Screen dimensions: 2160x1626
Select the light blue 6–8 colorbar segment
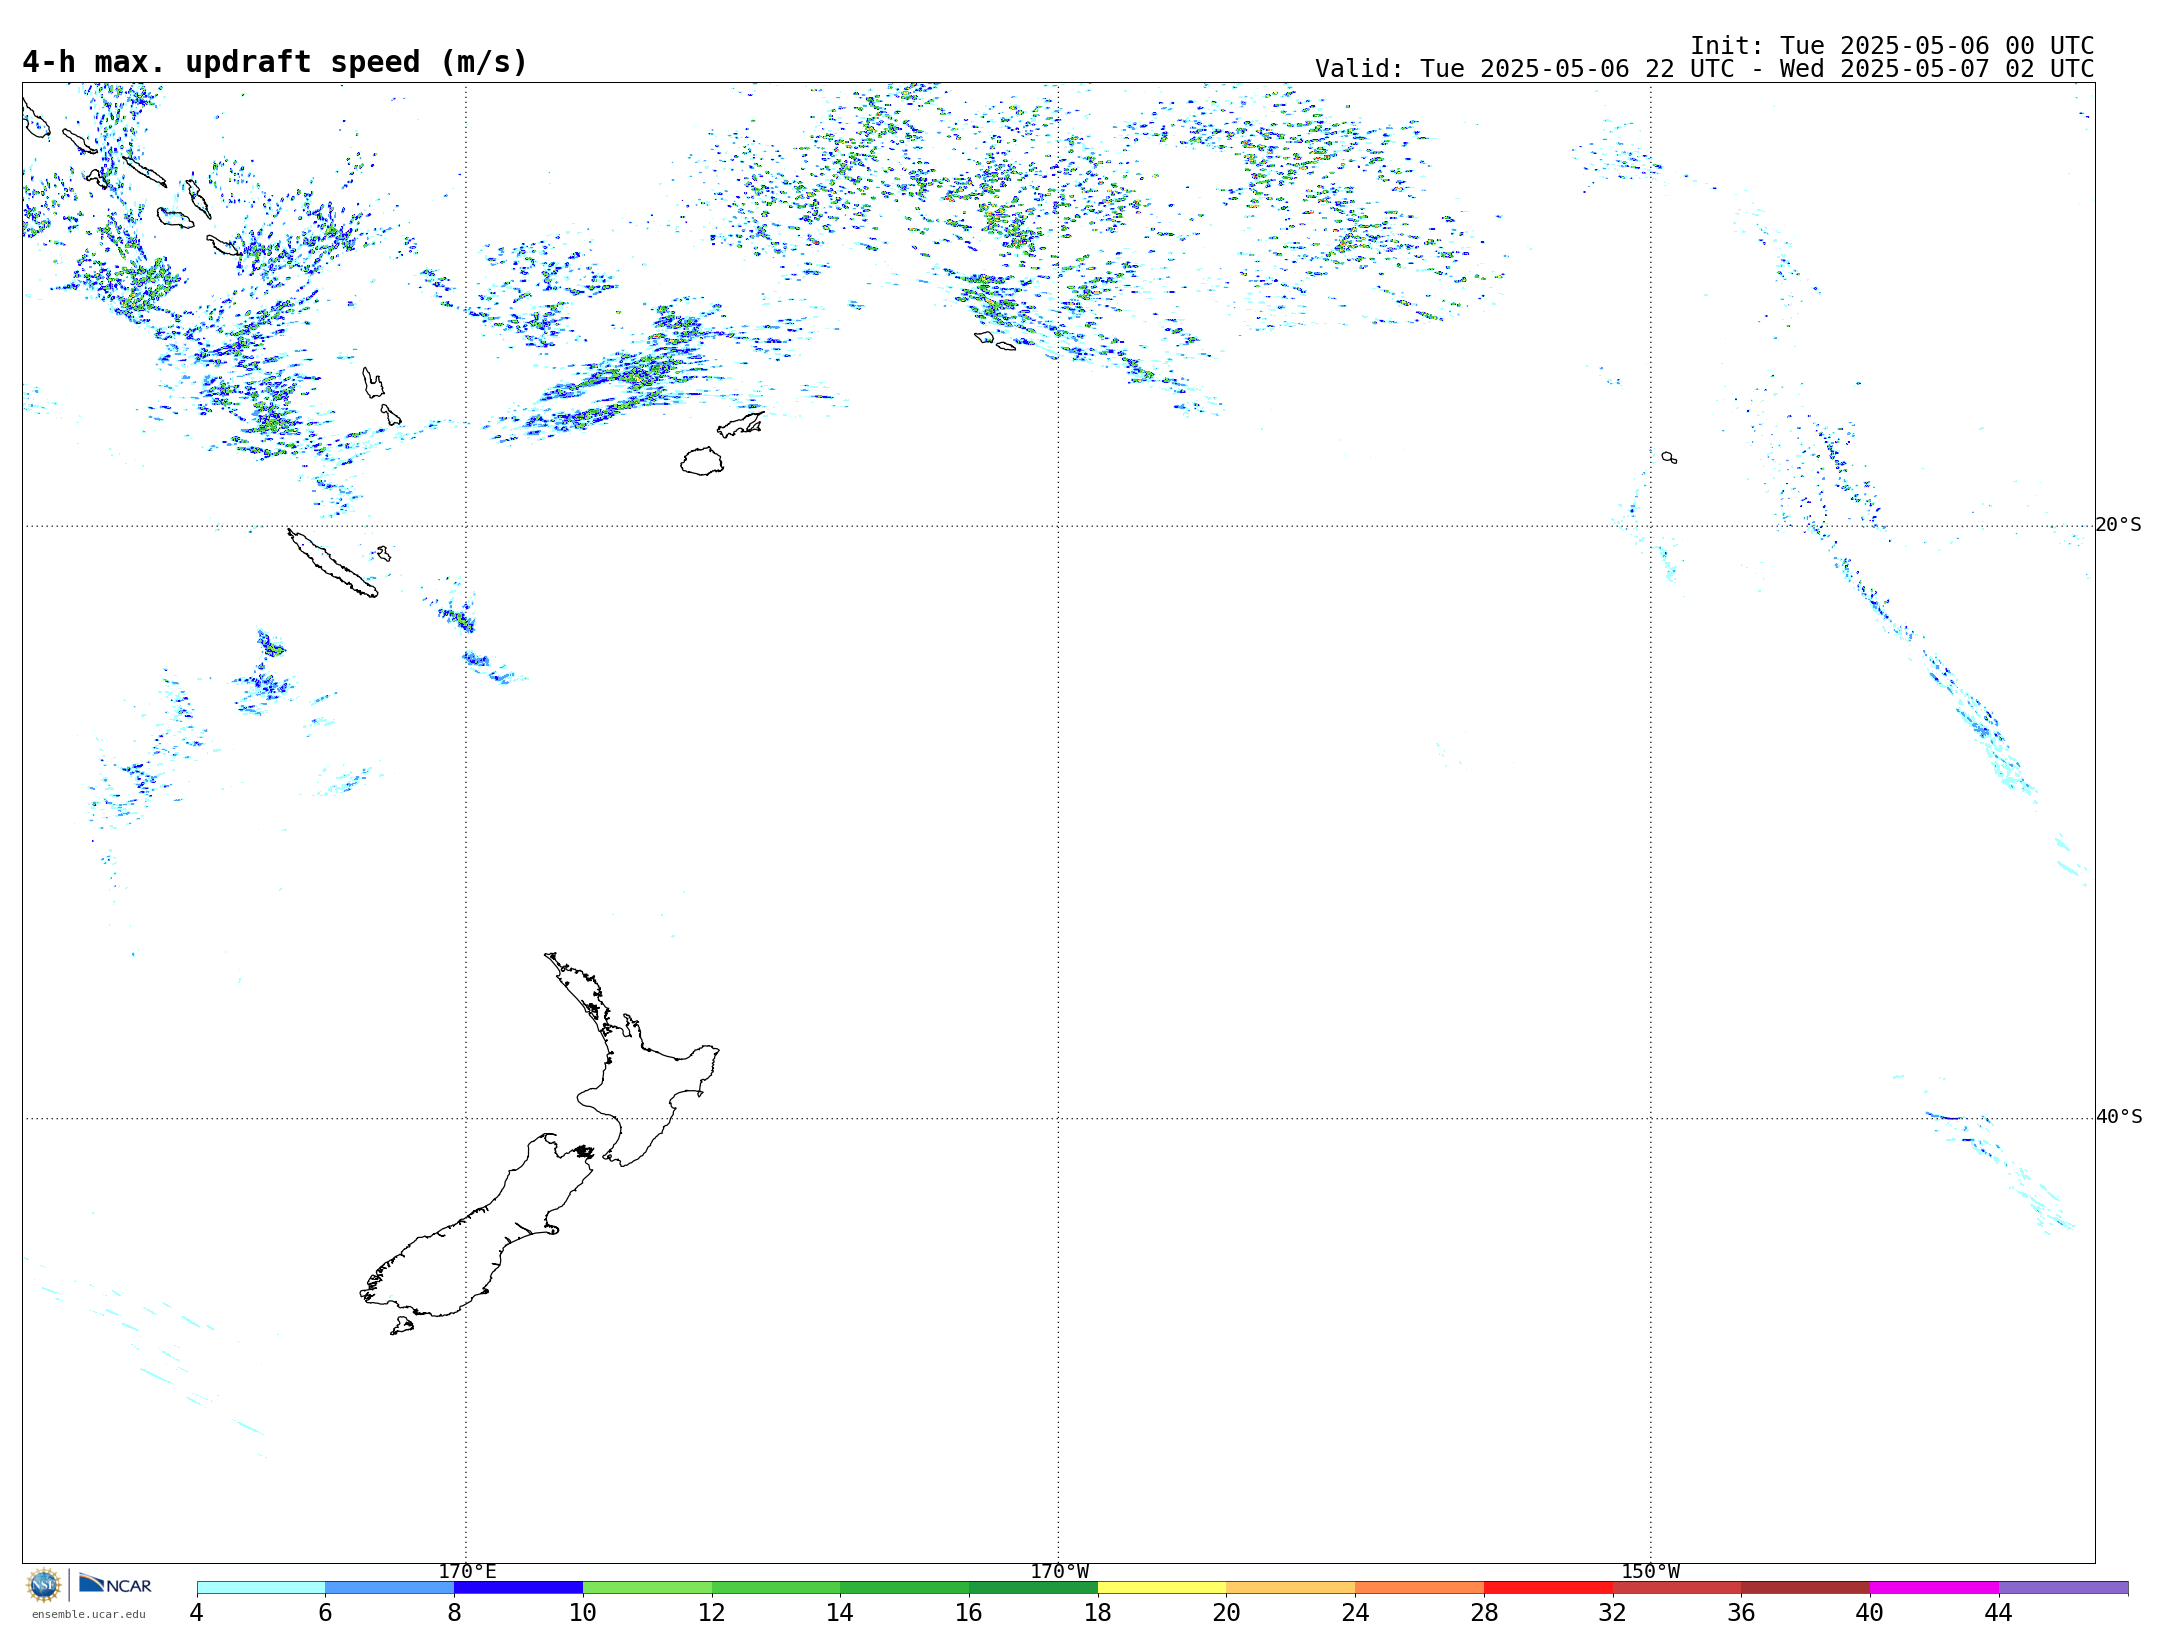390,1588
